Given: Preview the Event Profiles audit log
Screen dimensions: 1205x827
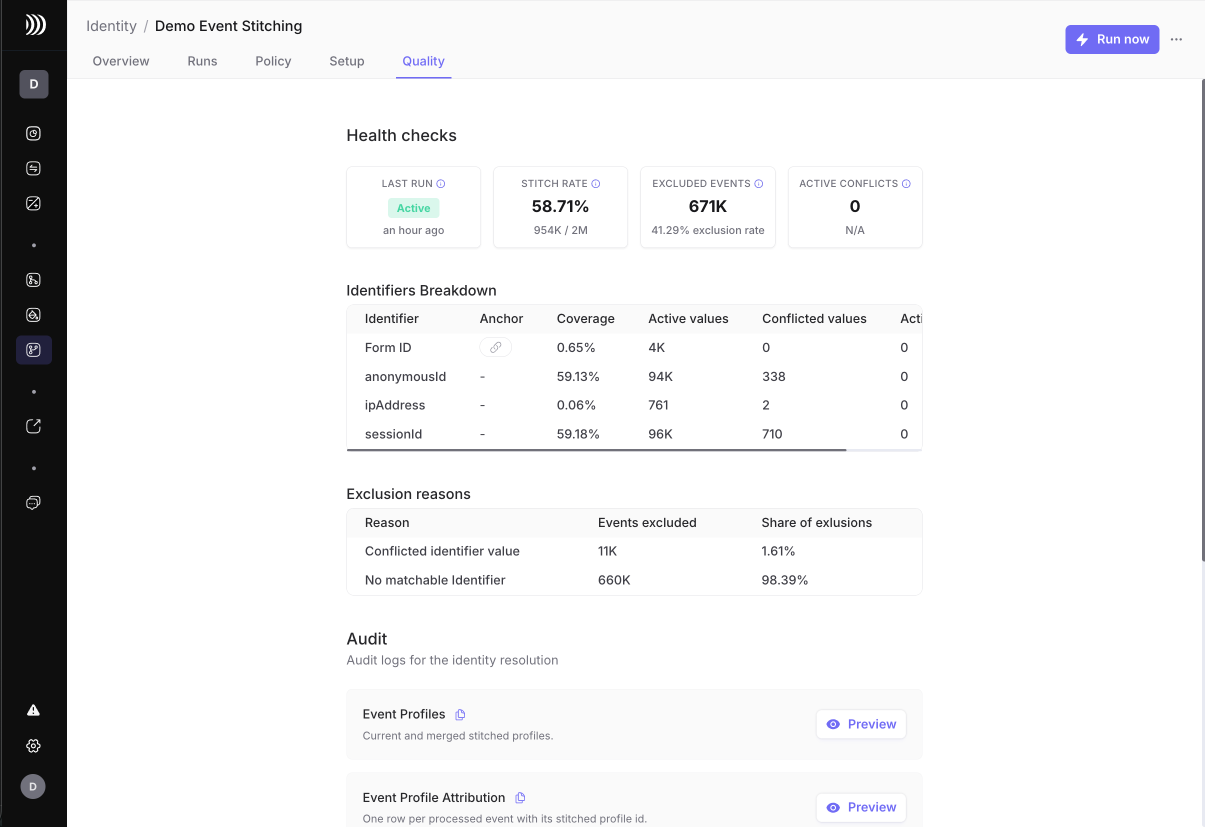Looking at the screenshot, I should coord(861,724).
